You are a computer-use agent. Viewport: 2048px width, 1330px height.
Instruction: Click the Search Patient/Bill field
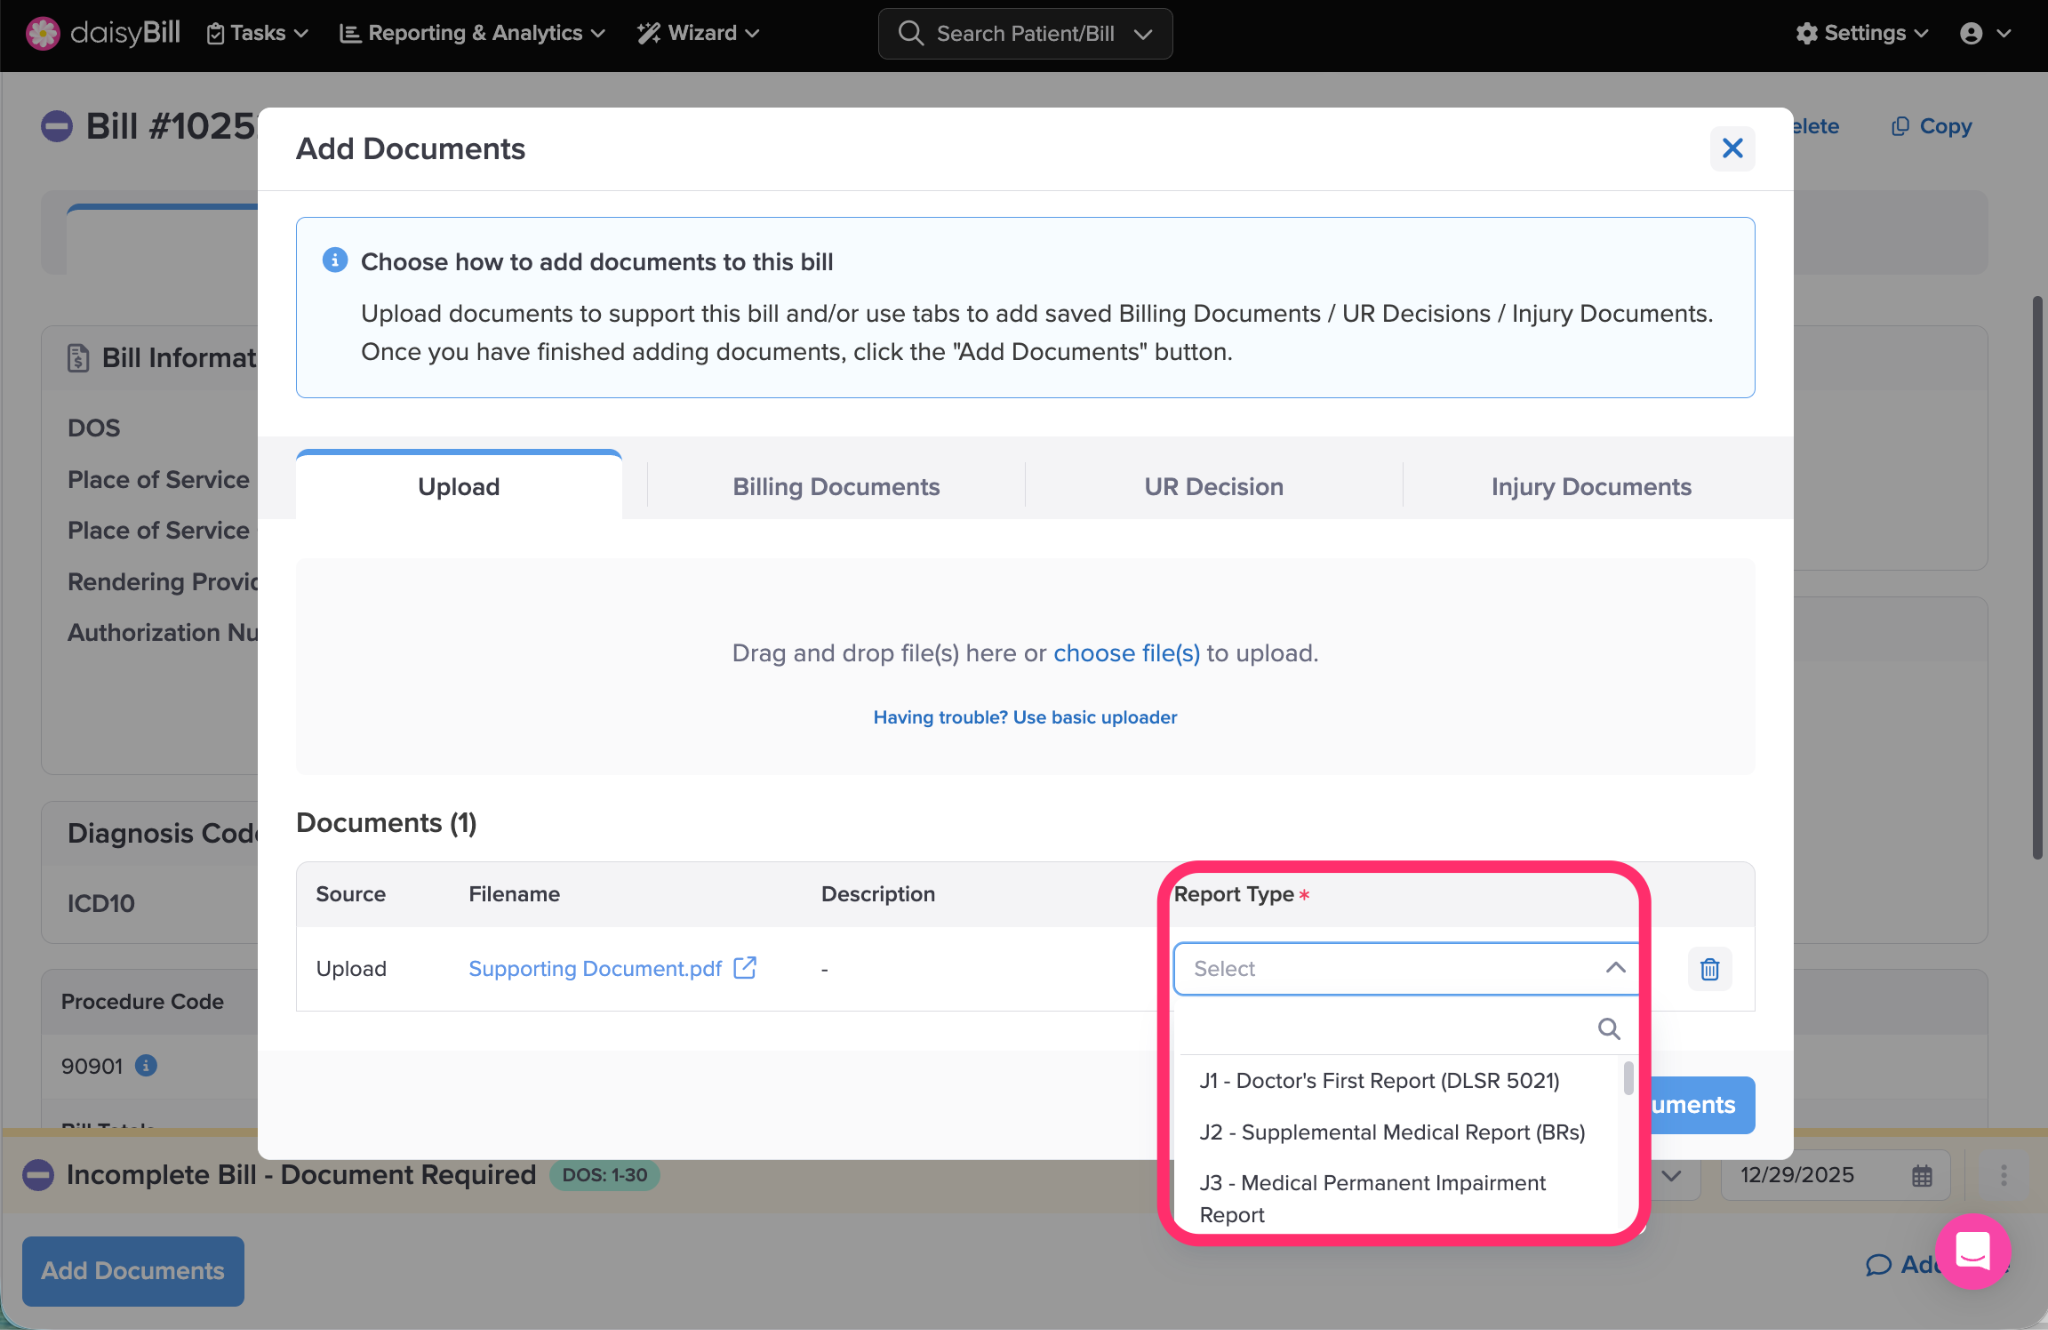[1024, 33]
